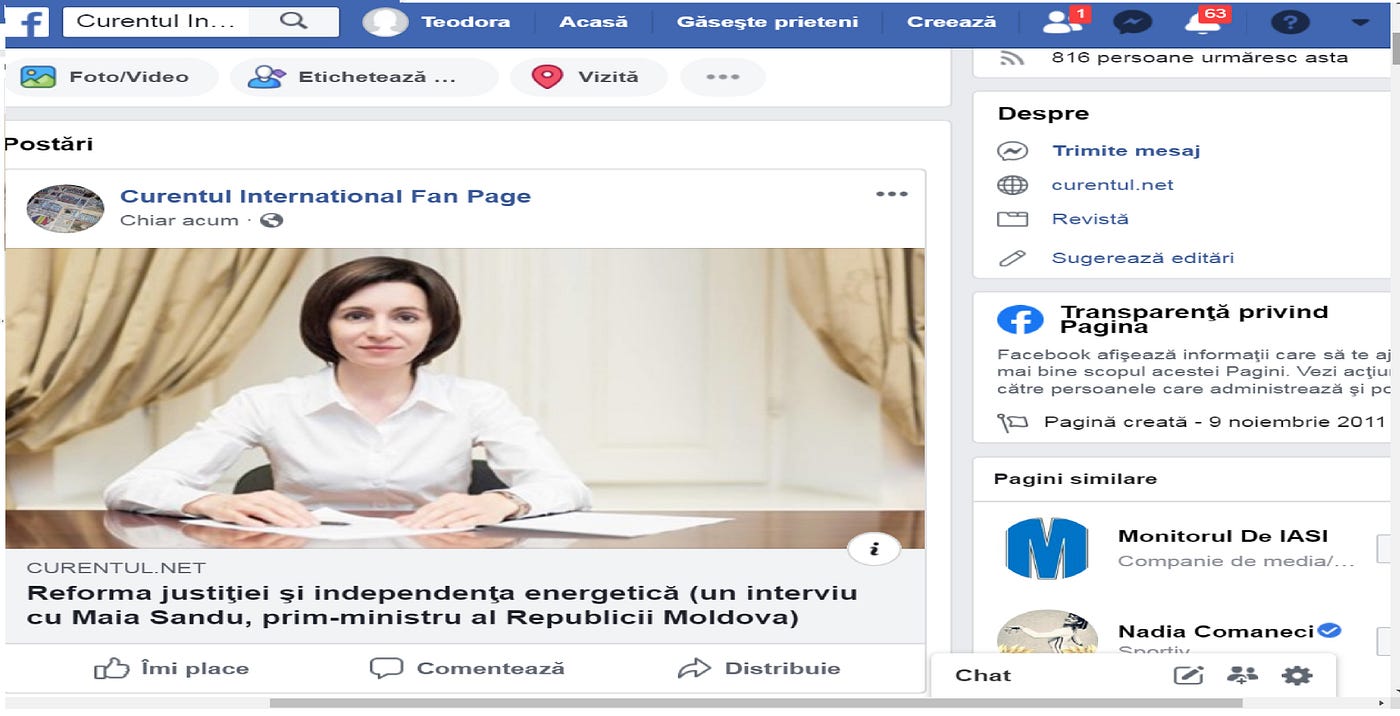Click 'Transparență privind Pagina' heading

click(x=1195, y=319)
